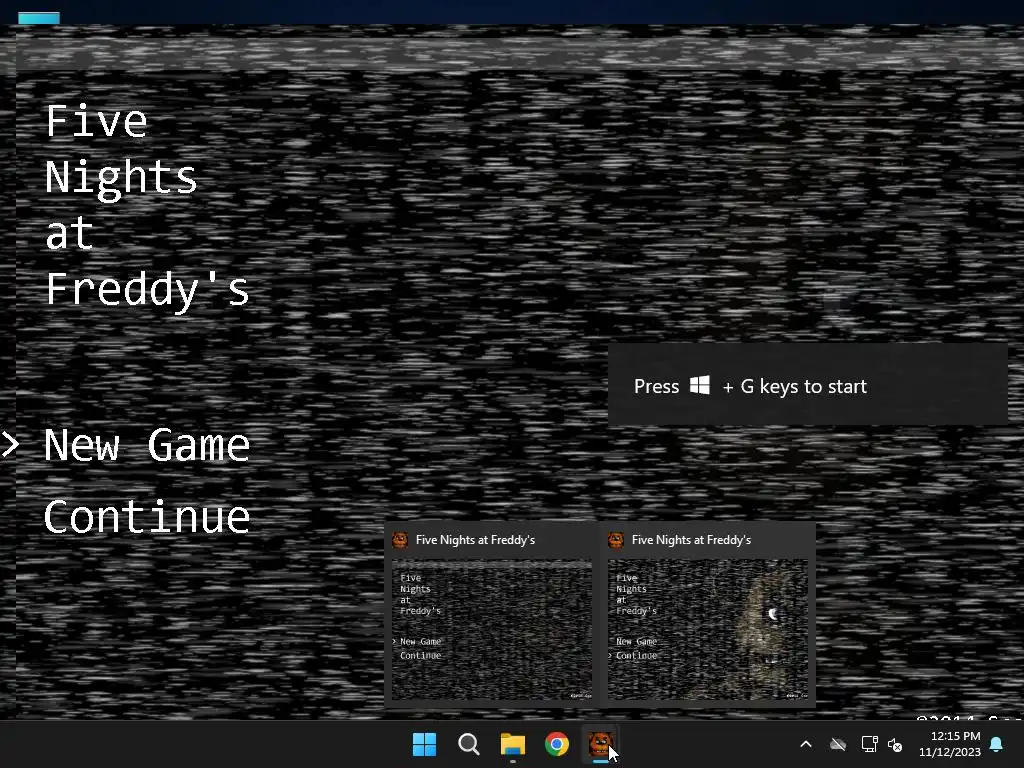1024x768 pixels.
Task: Switch to the right preview showing Freddy's face
Action: [708, 615]
